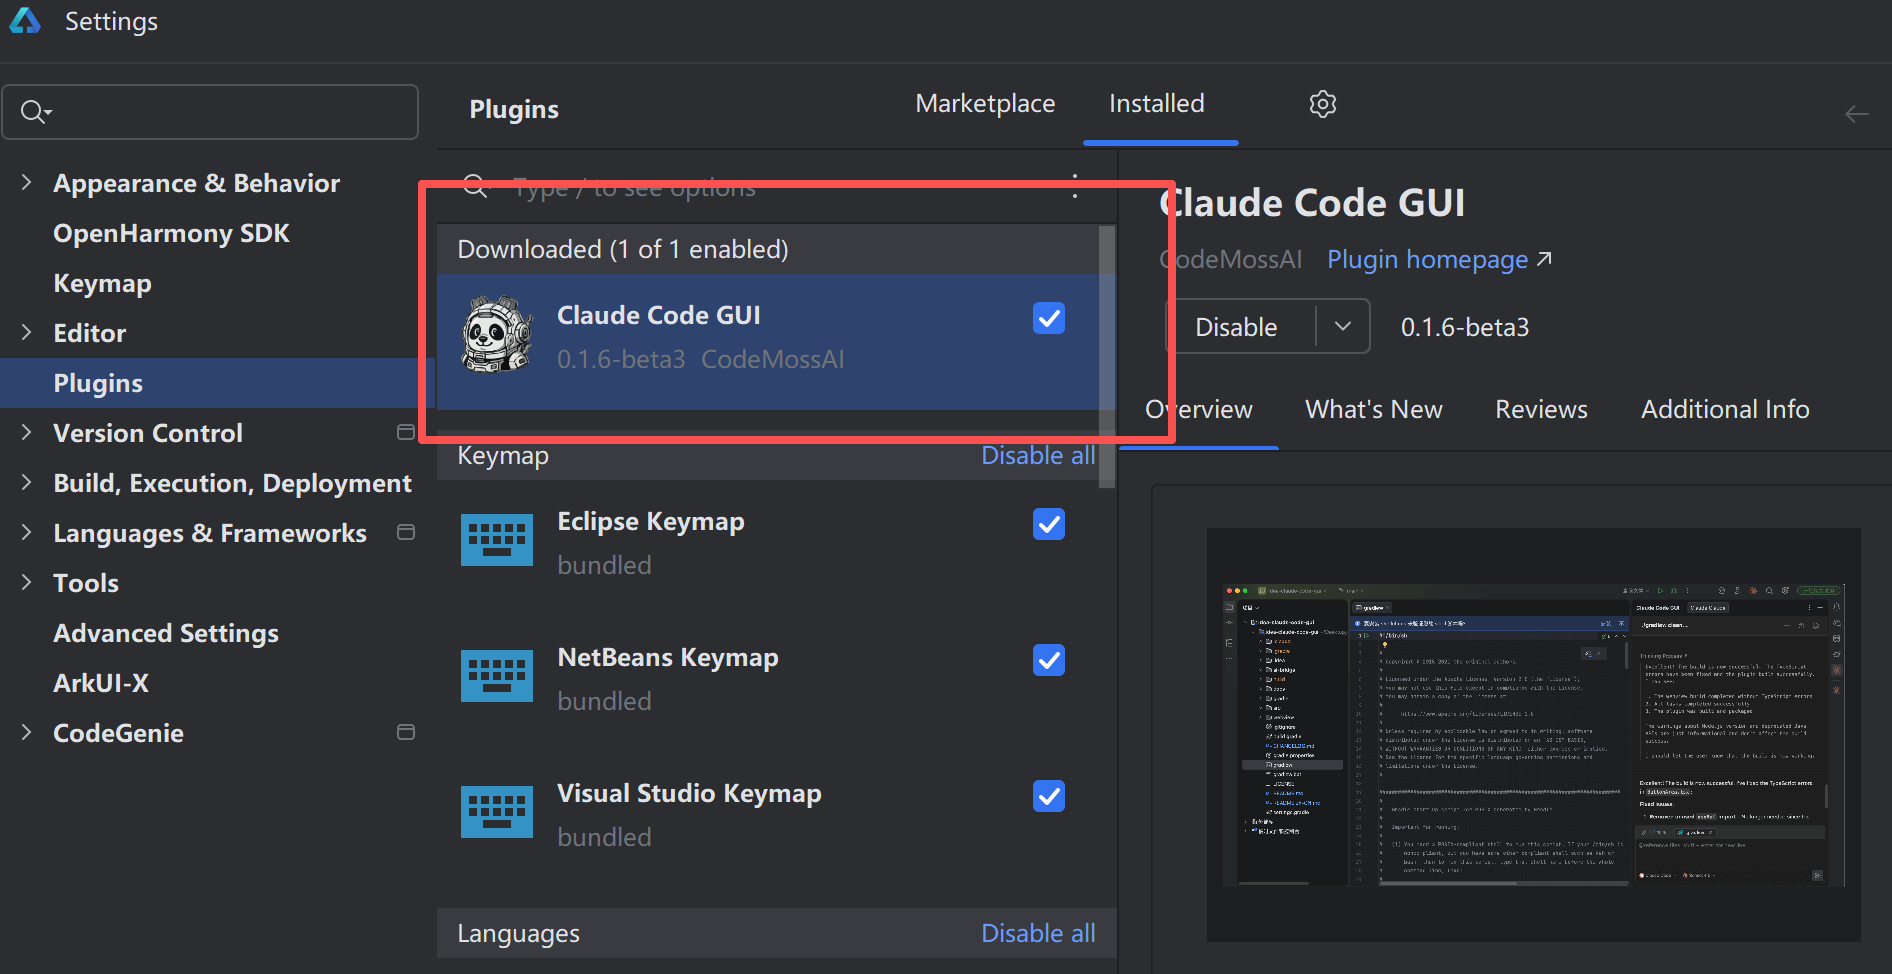Open the plugins gear settings icon
Screen dimensions: 1892x974
pos(1323,104)
